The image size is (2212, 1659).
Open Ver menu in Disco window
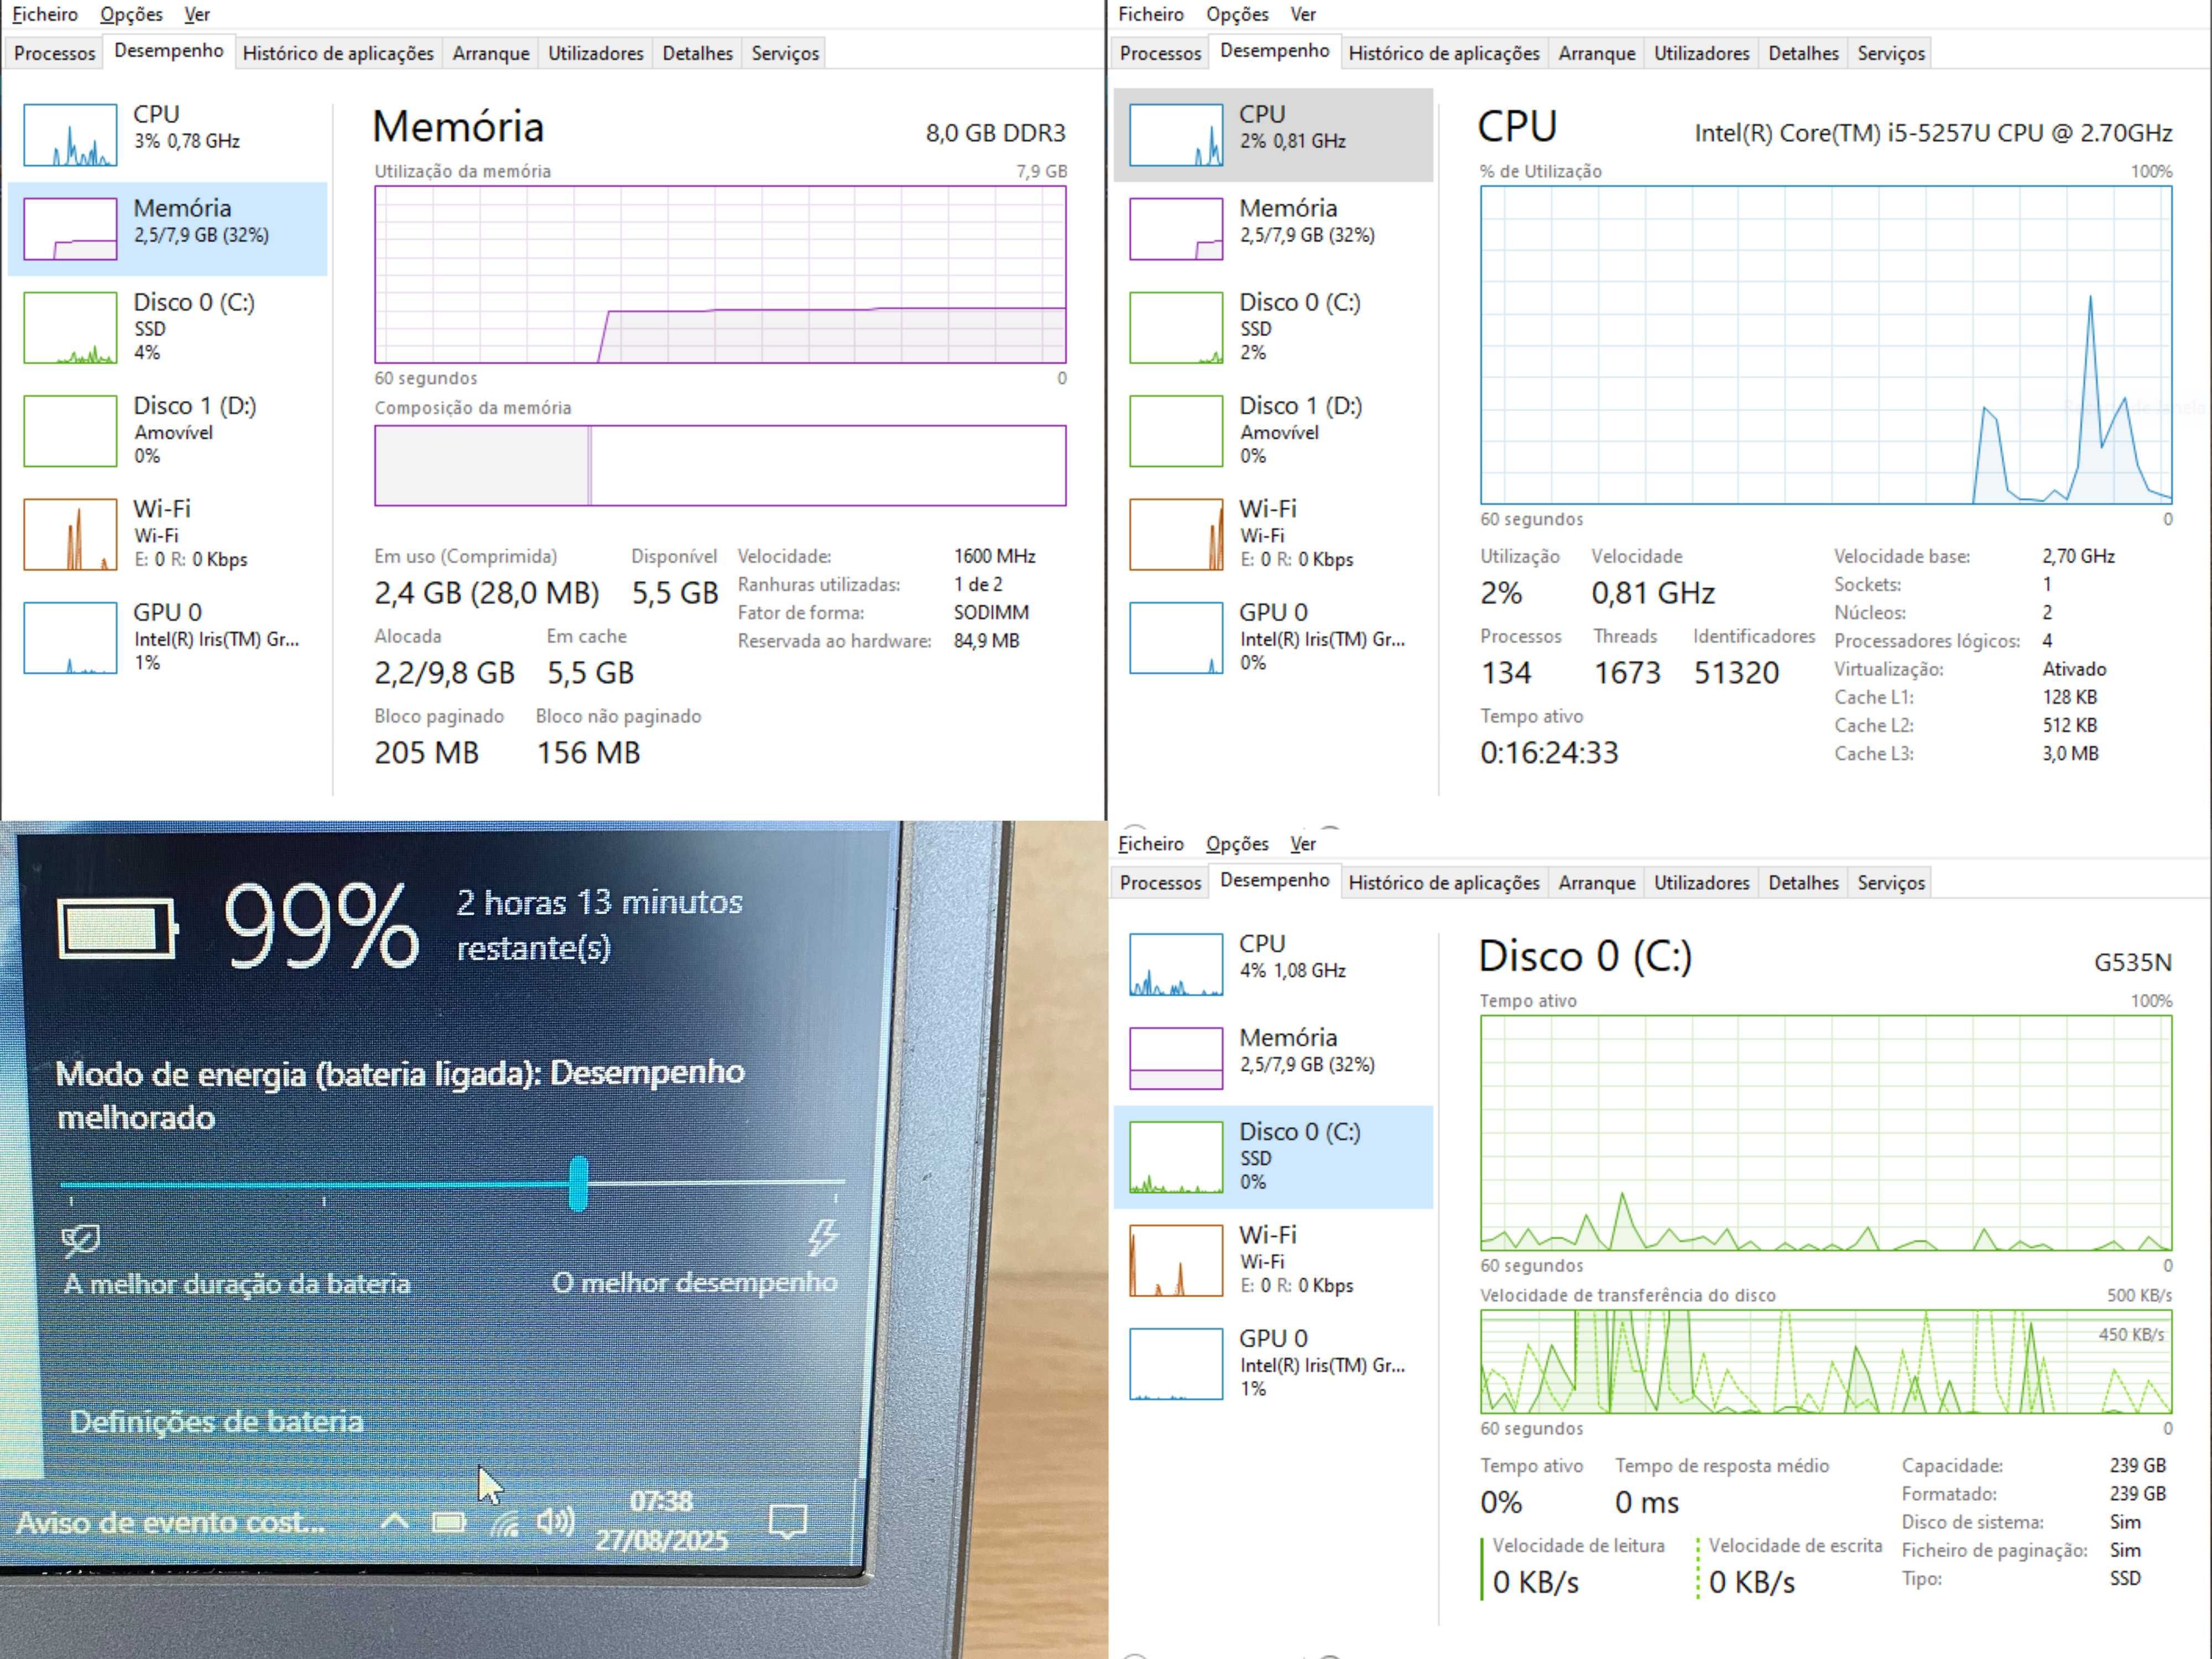[x=1303, y=844]
